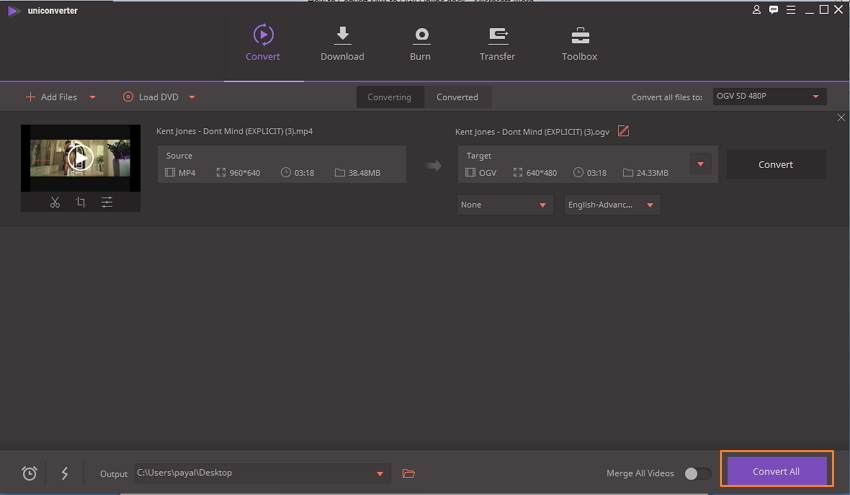The height and width of the screenshot is (495, 850).
Task: Play the Kent Jones video thumbnail
Action: point(80,158)
